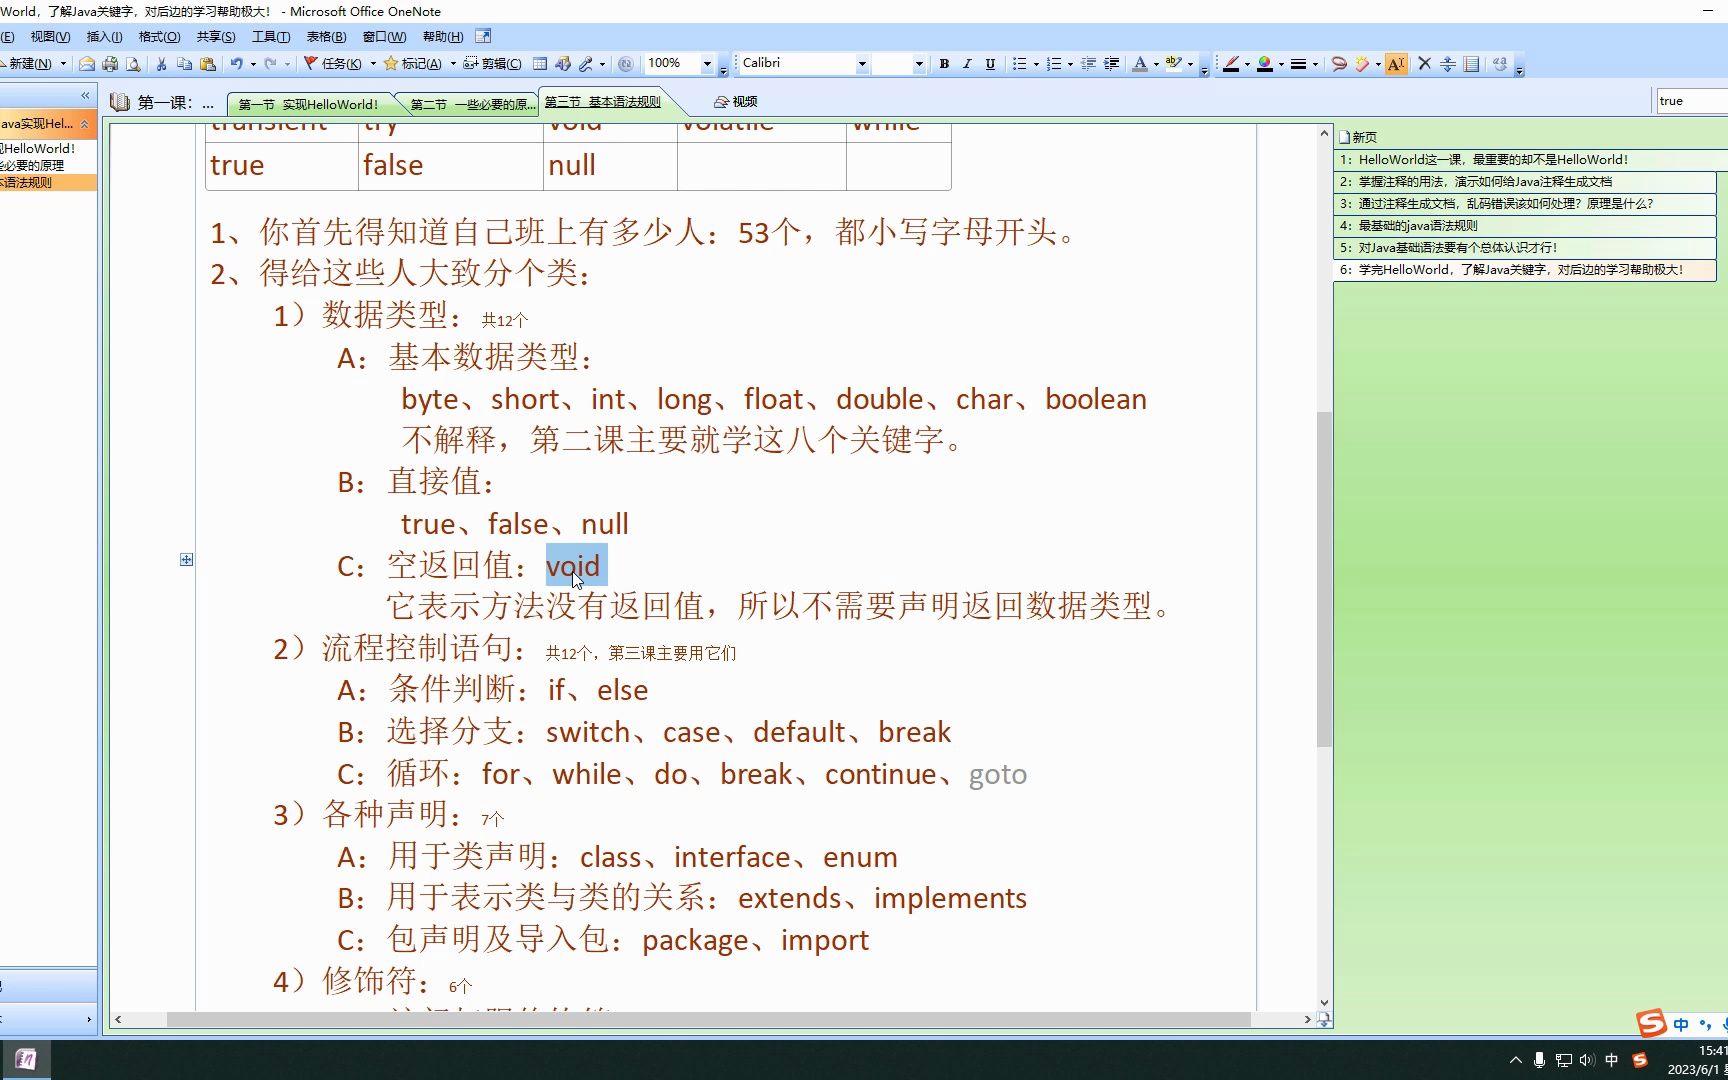Click the Paste clipboard icon
This screenshot has width=1728, height=1080.
point(208,64)
